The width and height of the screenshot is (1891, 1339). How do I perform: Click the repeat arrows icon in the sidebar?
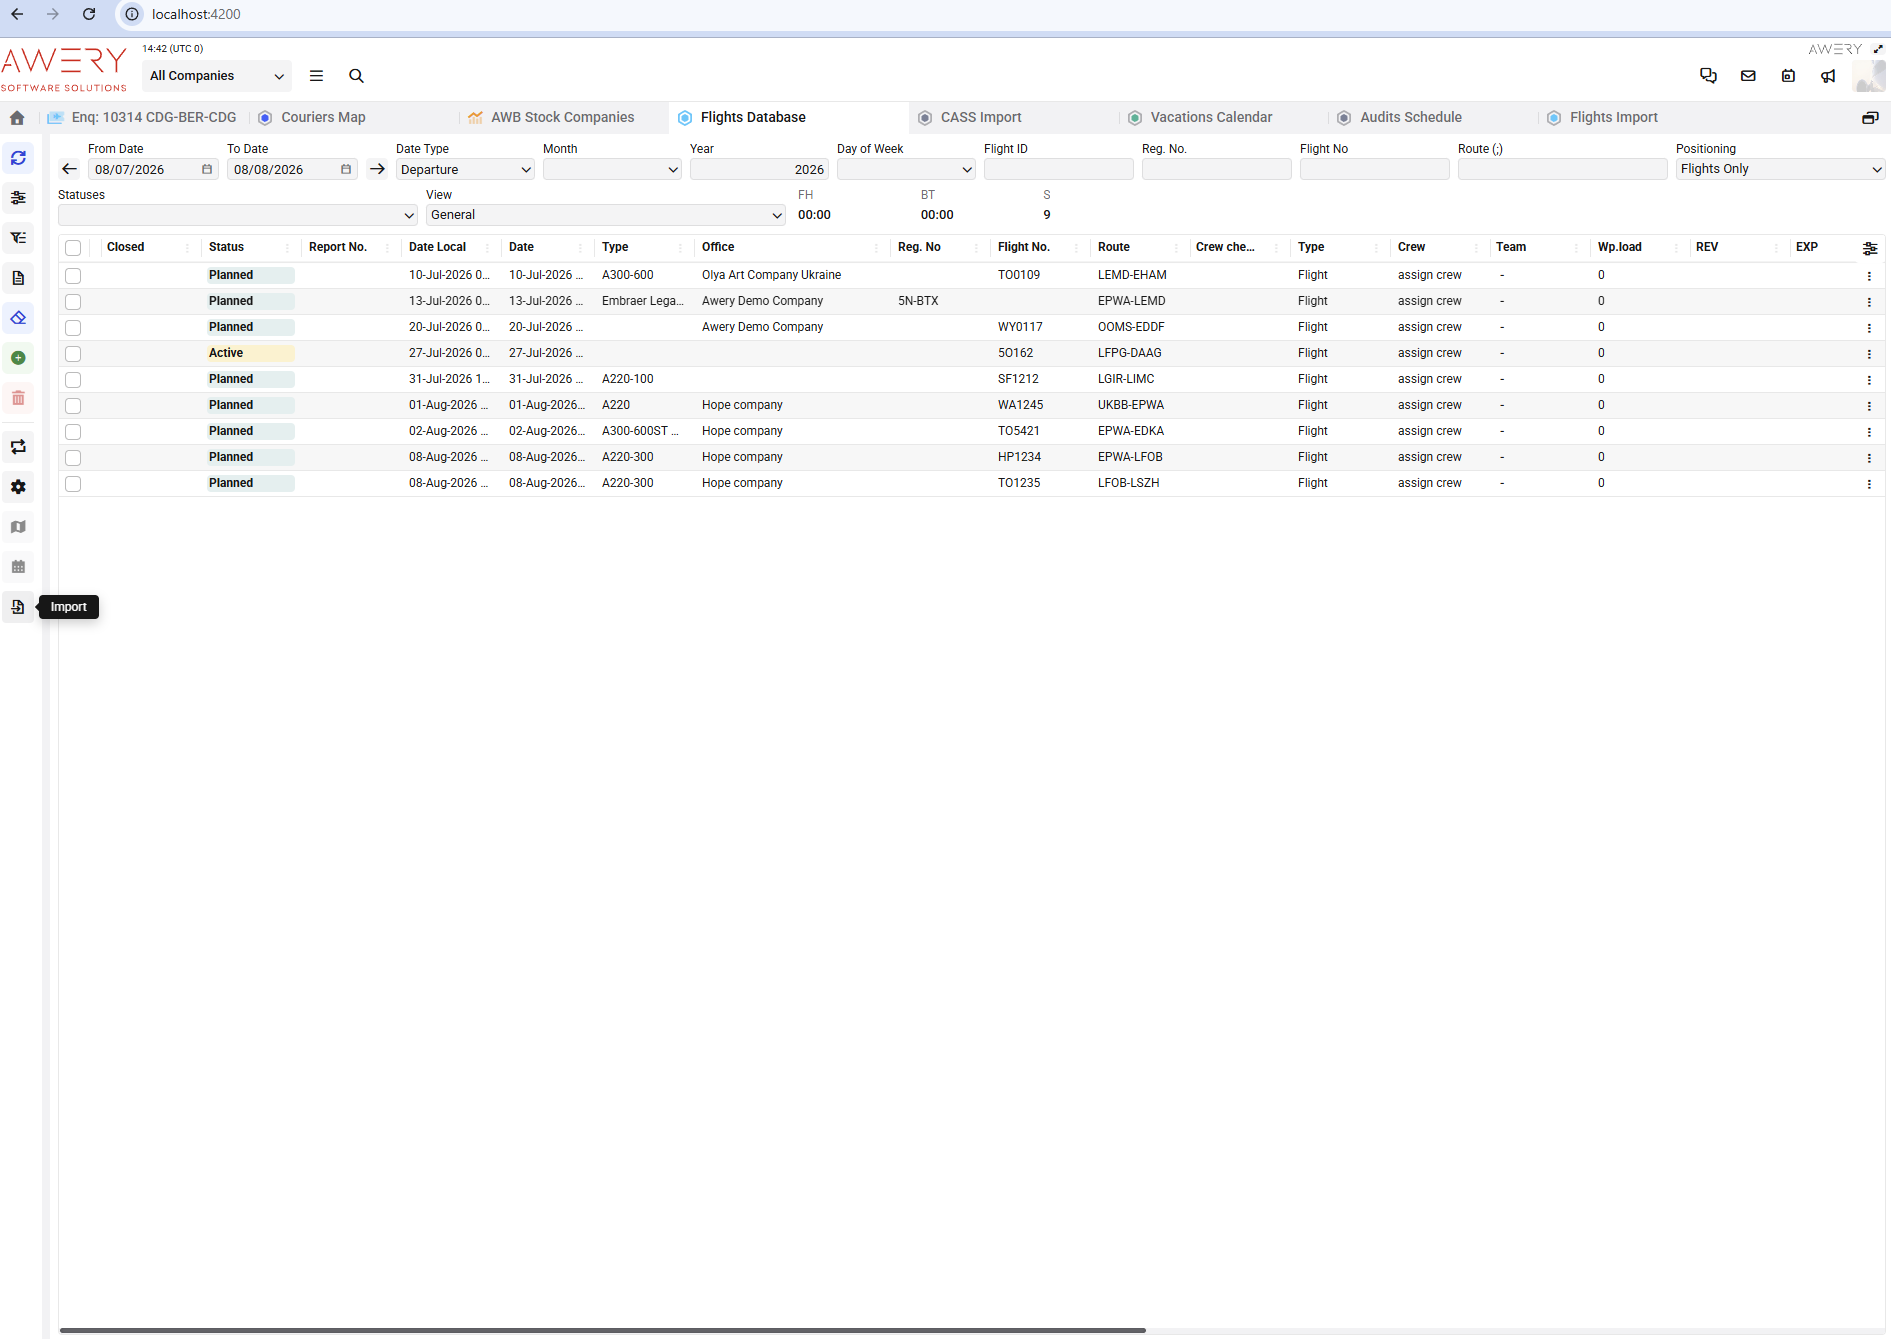(x=18, y=447)
